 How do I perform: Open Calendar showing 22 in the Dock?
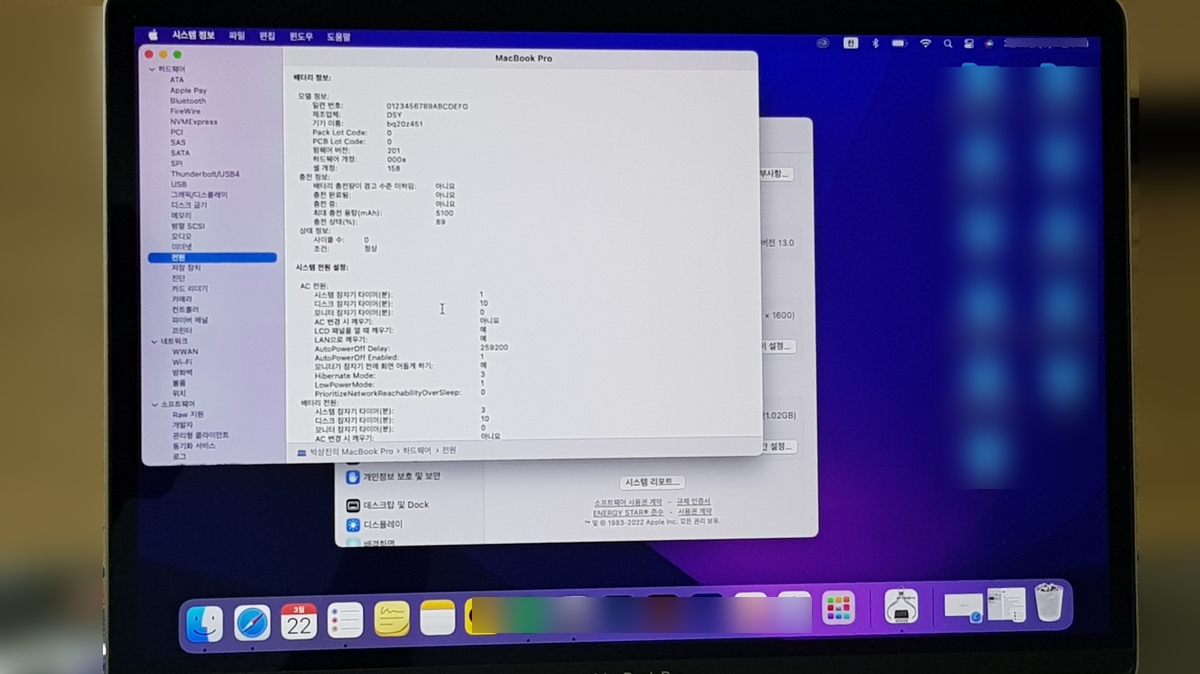(x=299, y=621)
